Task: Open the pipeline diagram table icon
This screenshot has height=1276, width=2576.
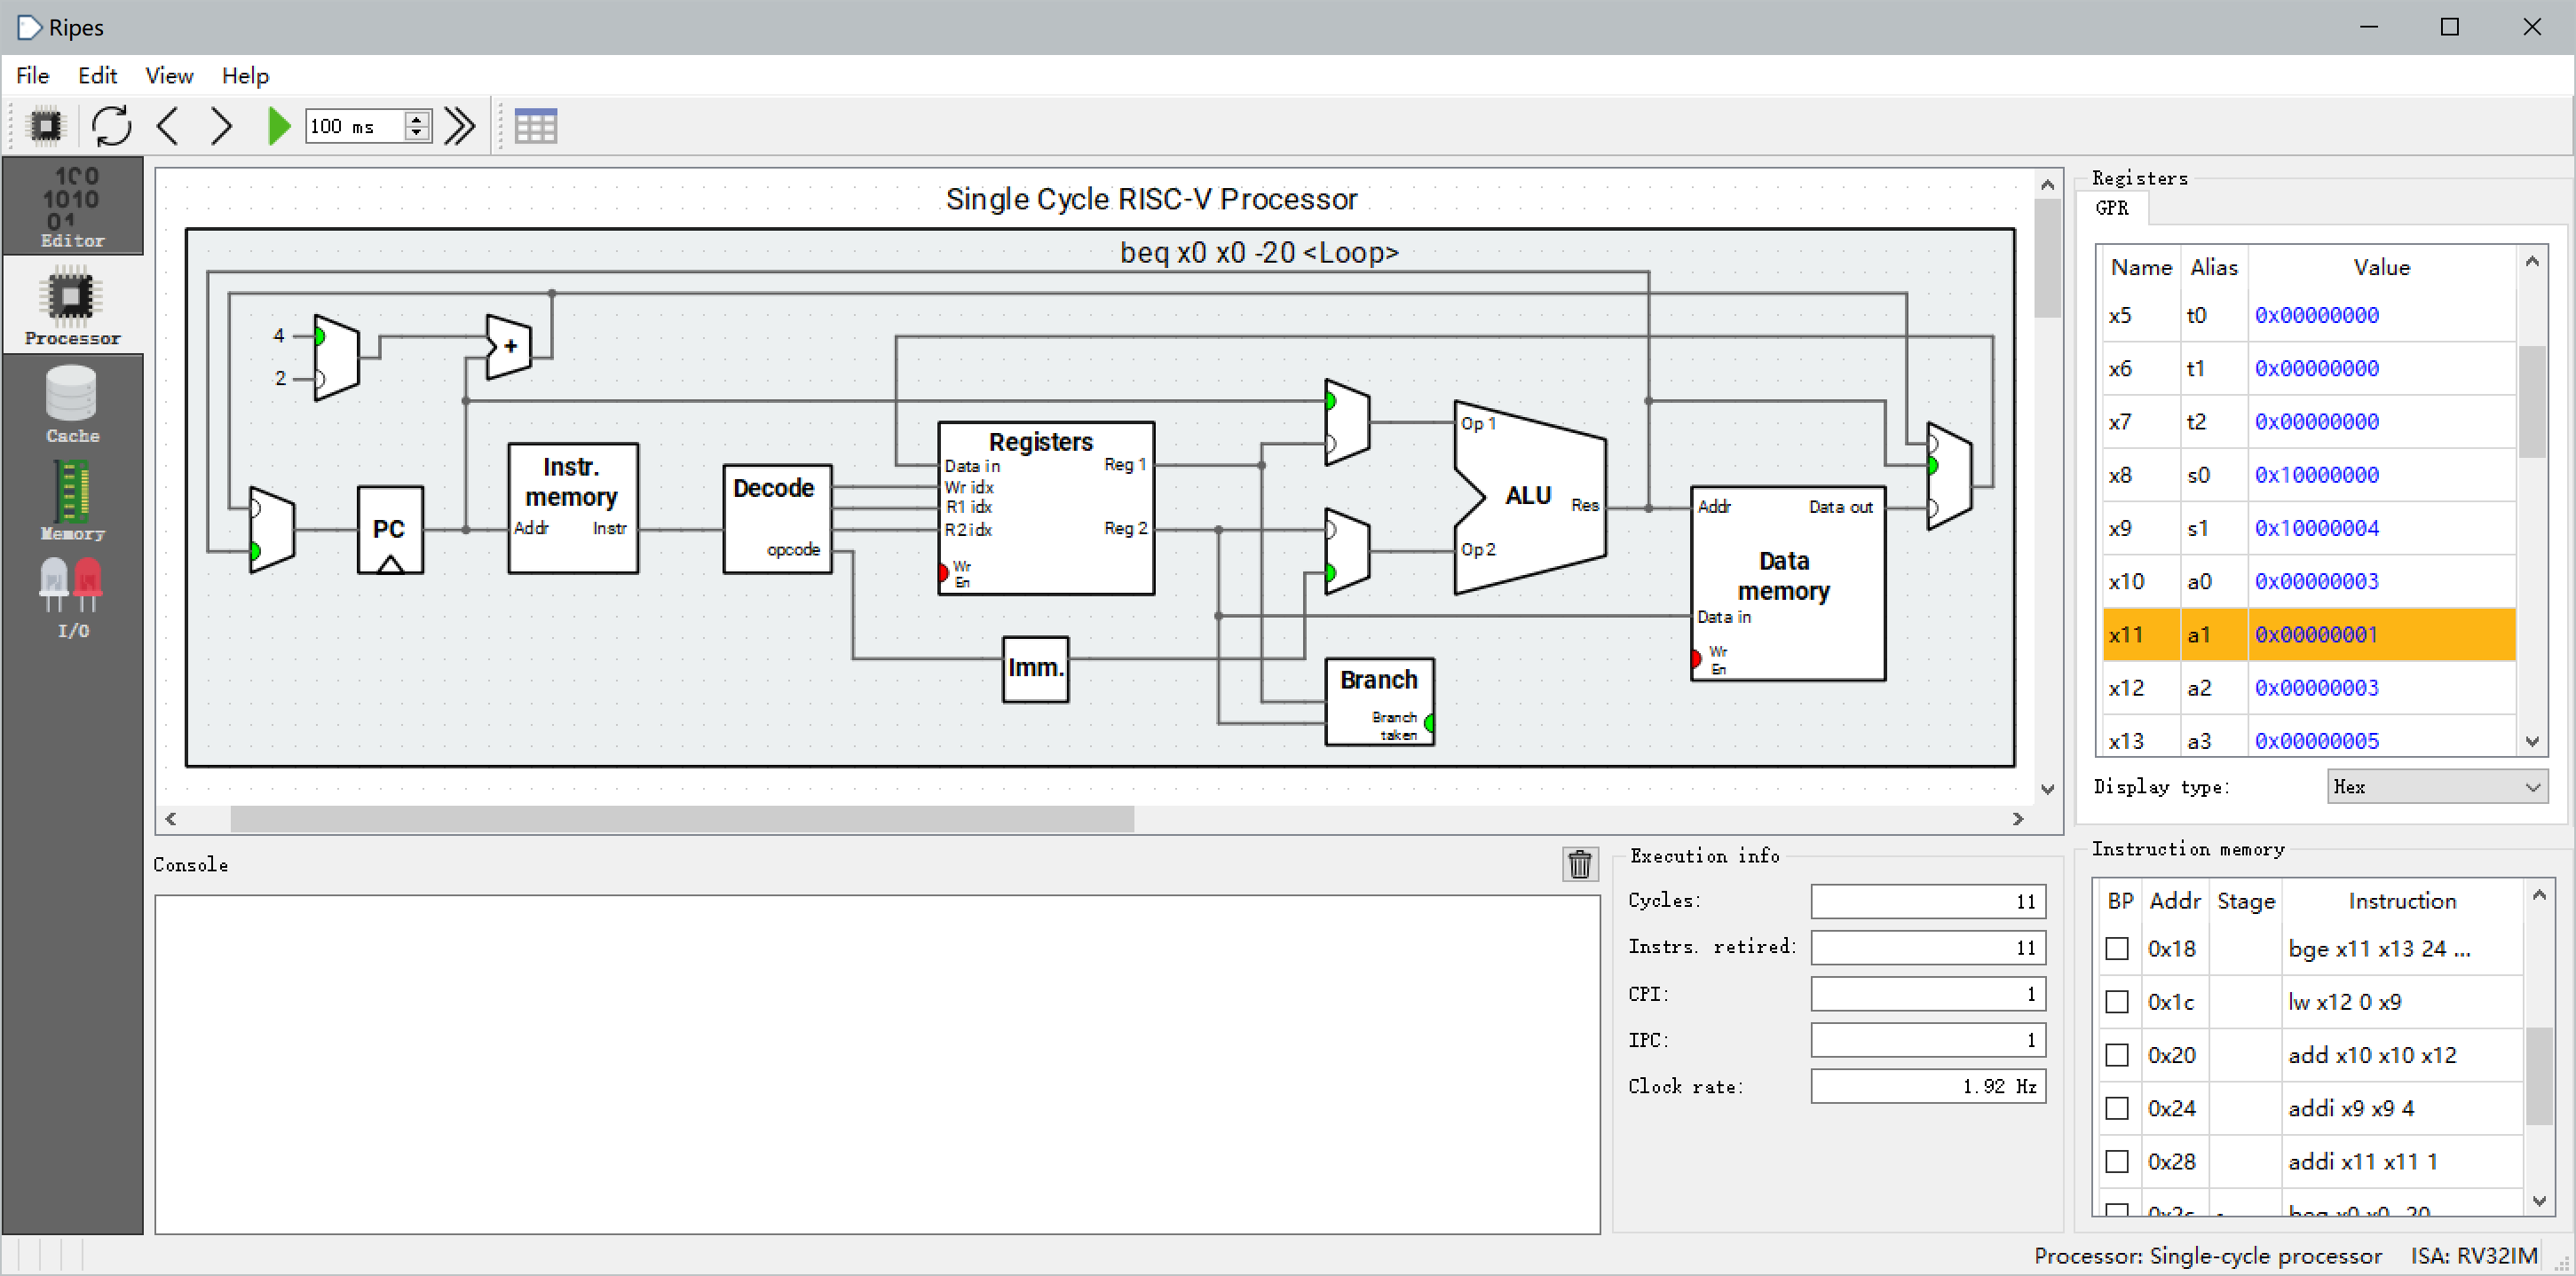Action: click(535, 126)
